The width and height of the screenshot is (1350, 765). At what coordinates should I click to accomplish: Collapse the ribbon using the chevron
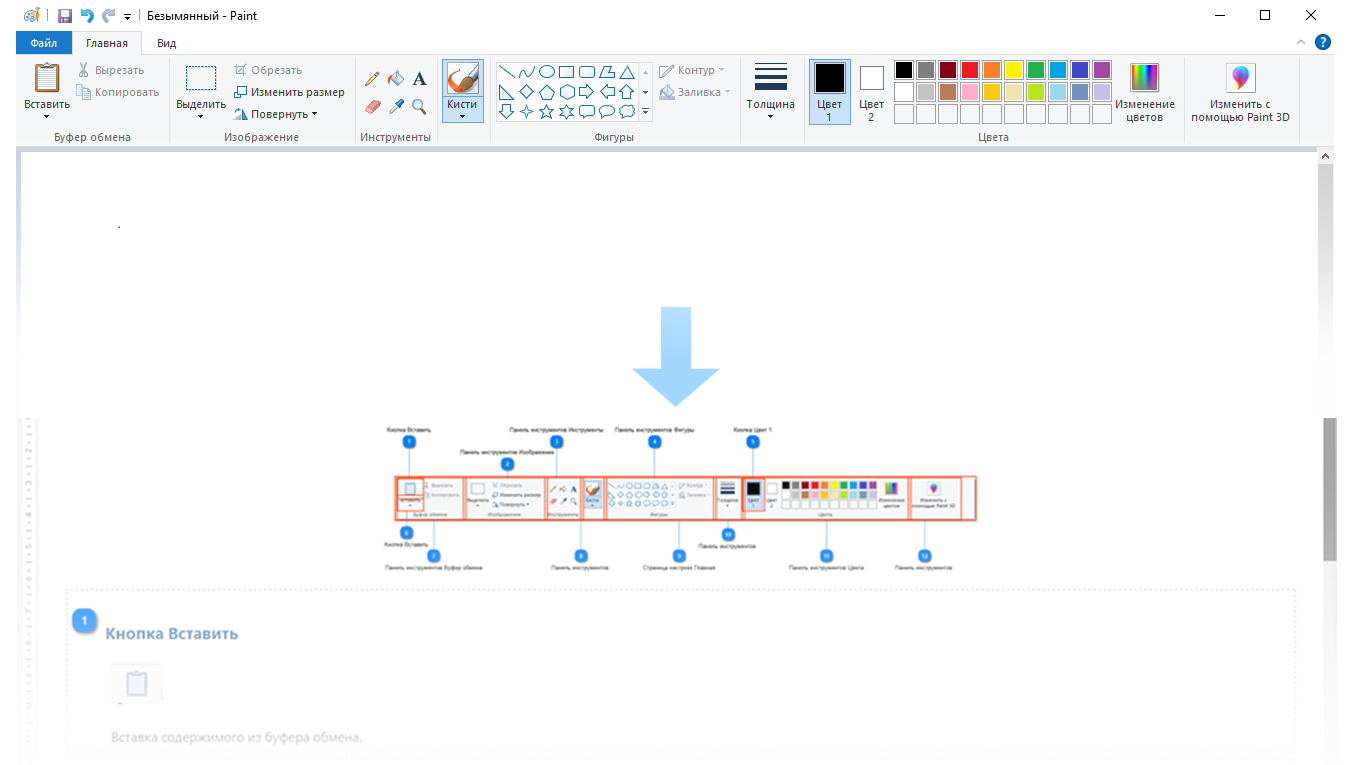tap(1301, 42)
